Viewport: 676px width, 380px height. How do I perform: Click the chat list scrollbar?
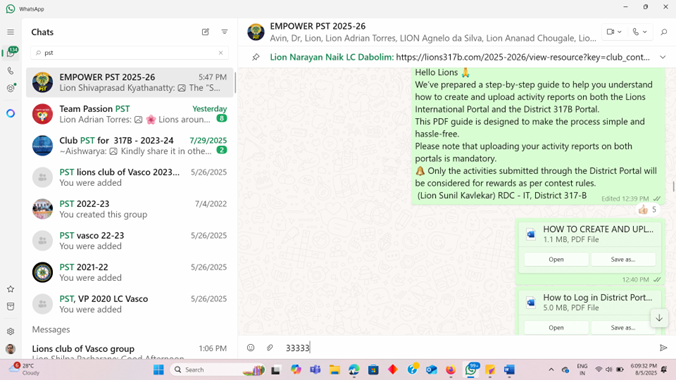click(x=235, y=82)
